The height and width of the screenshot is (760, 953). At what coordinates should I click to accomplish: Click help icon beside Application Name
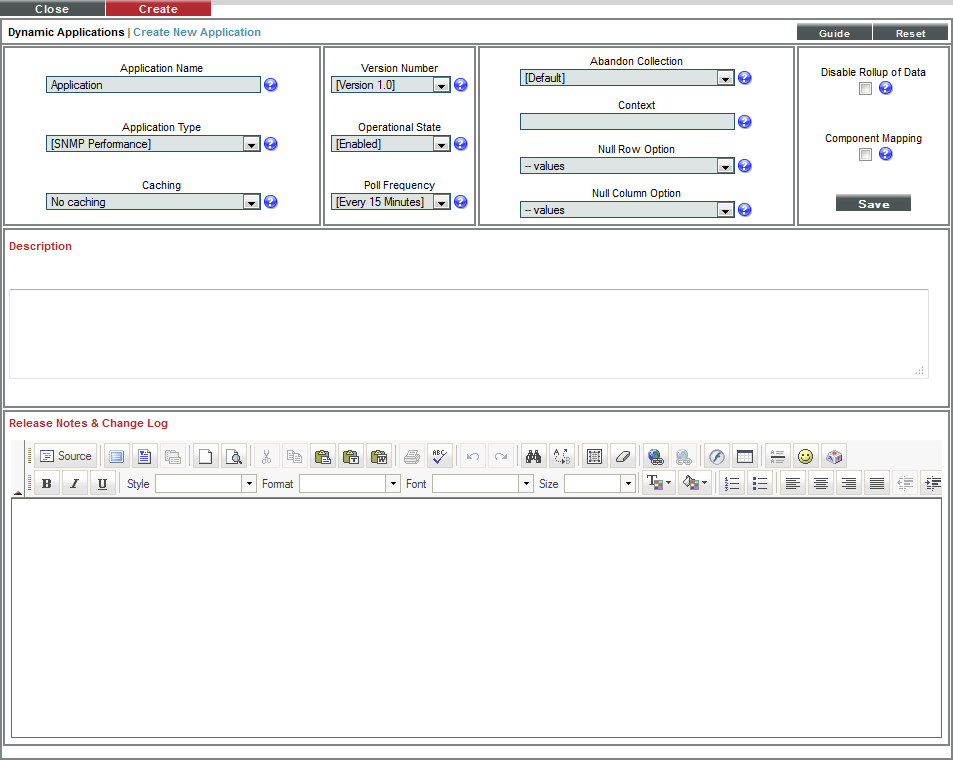(x=271, y=85)
